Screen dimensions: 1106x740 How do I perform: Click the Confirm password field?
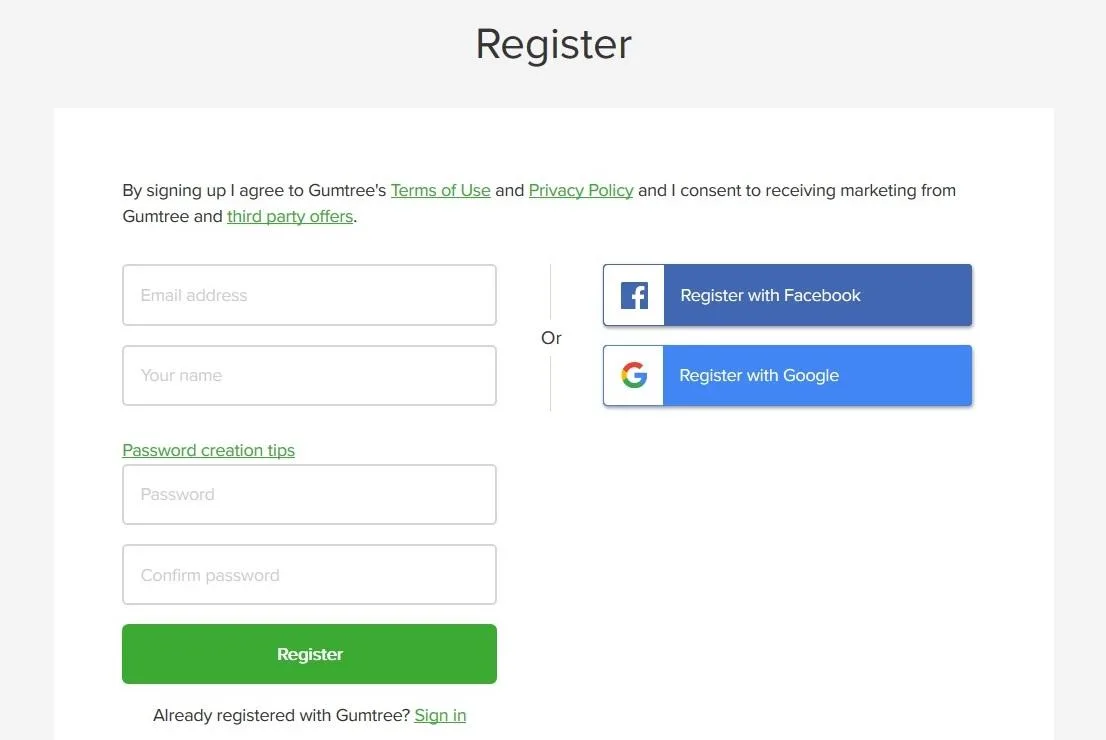click(309, 574)
